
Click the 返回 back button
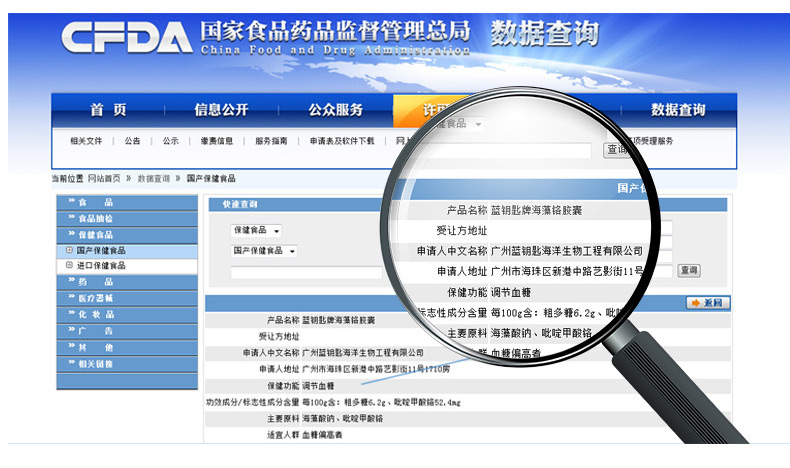708,303
